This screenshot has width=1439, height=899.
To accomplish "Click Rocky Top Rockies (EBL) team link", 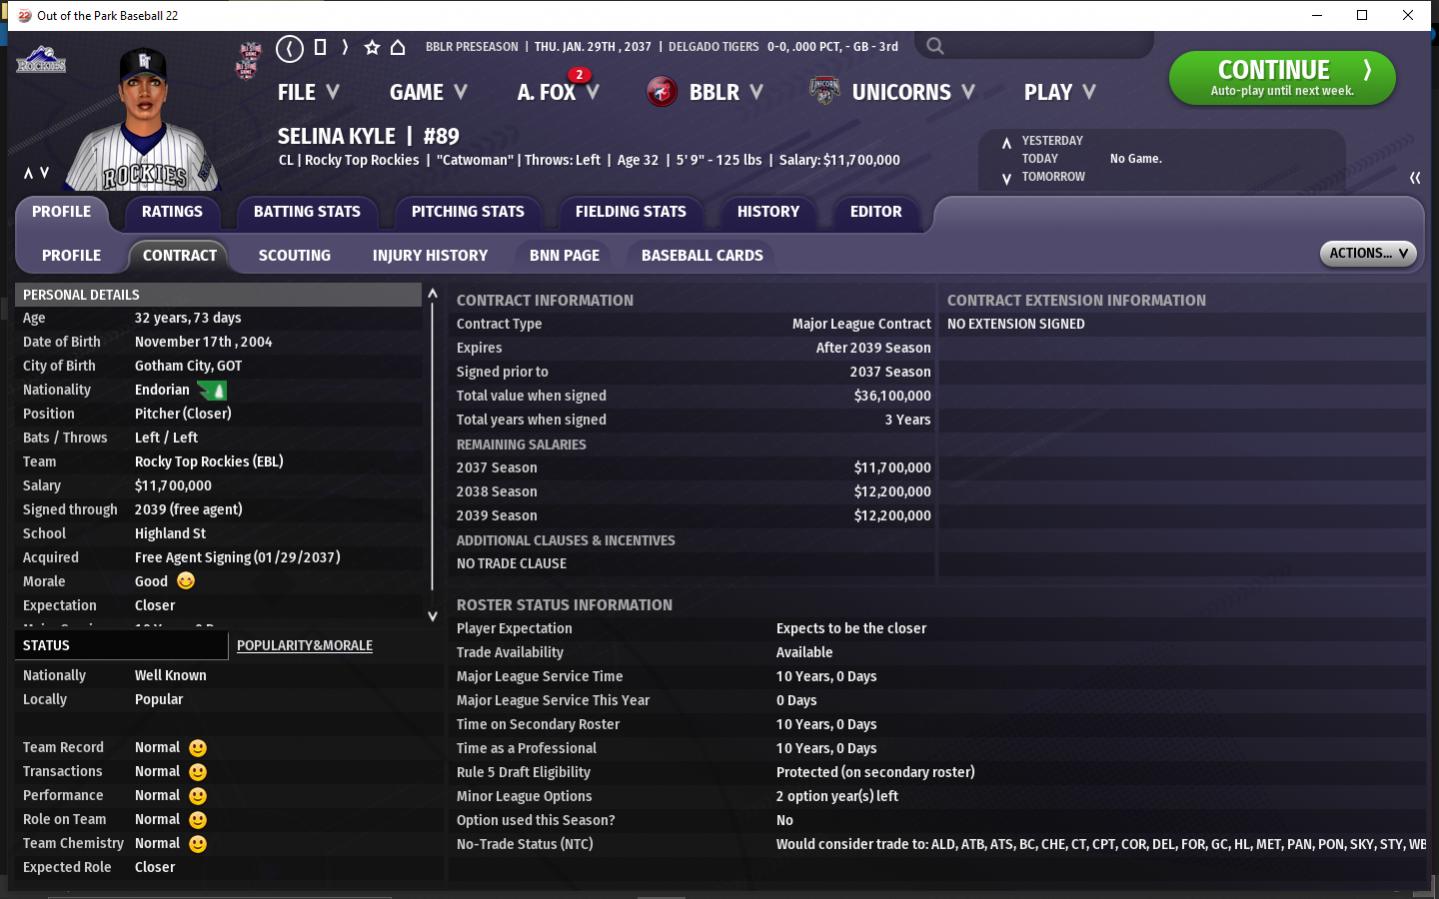I will (x=209, y=462).
